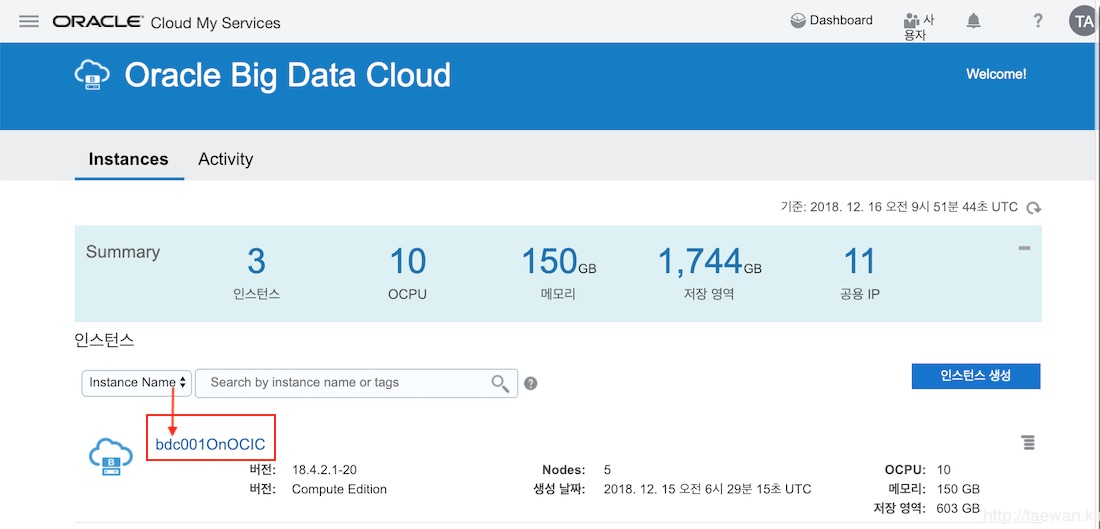The image size is (1100, 529).
Task: Click the Oracle Big Data Cloud heading
Action: click(x=288, y=75)
